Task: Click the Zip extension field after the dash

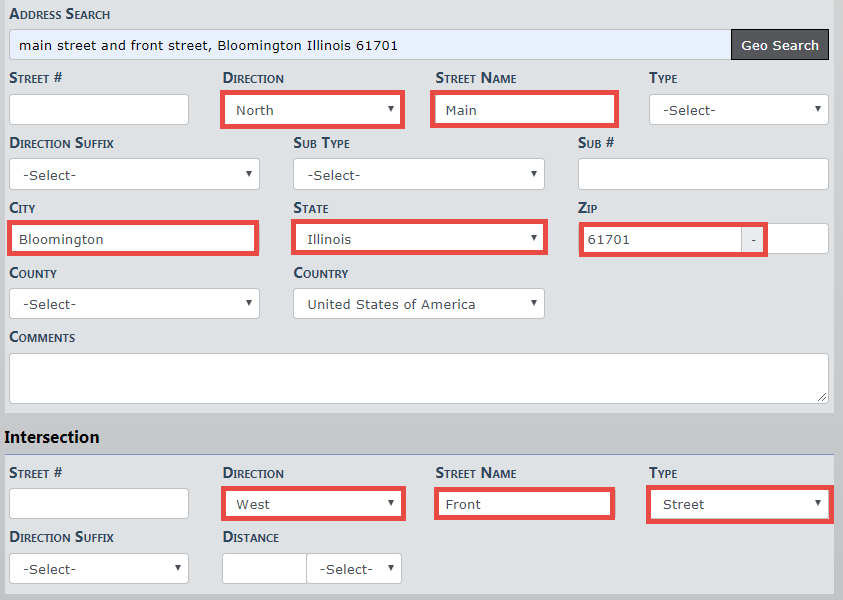Action: (797, 239)
